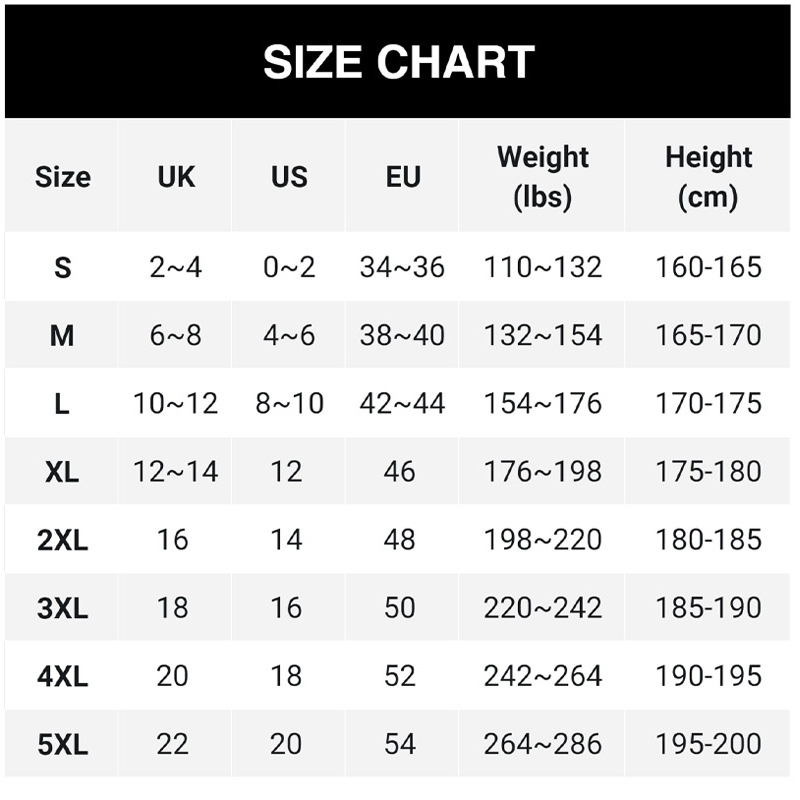
Task: Select the XL size row label
Action: click(x=62, y=471)
